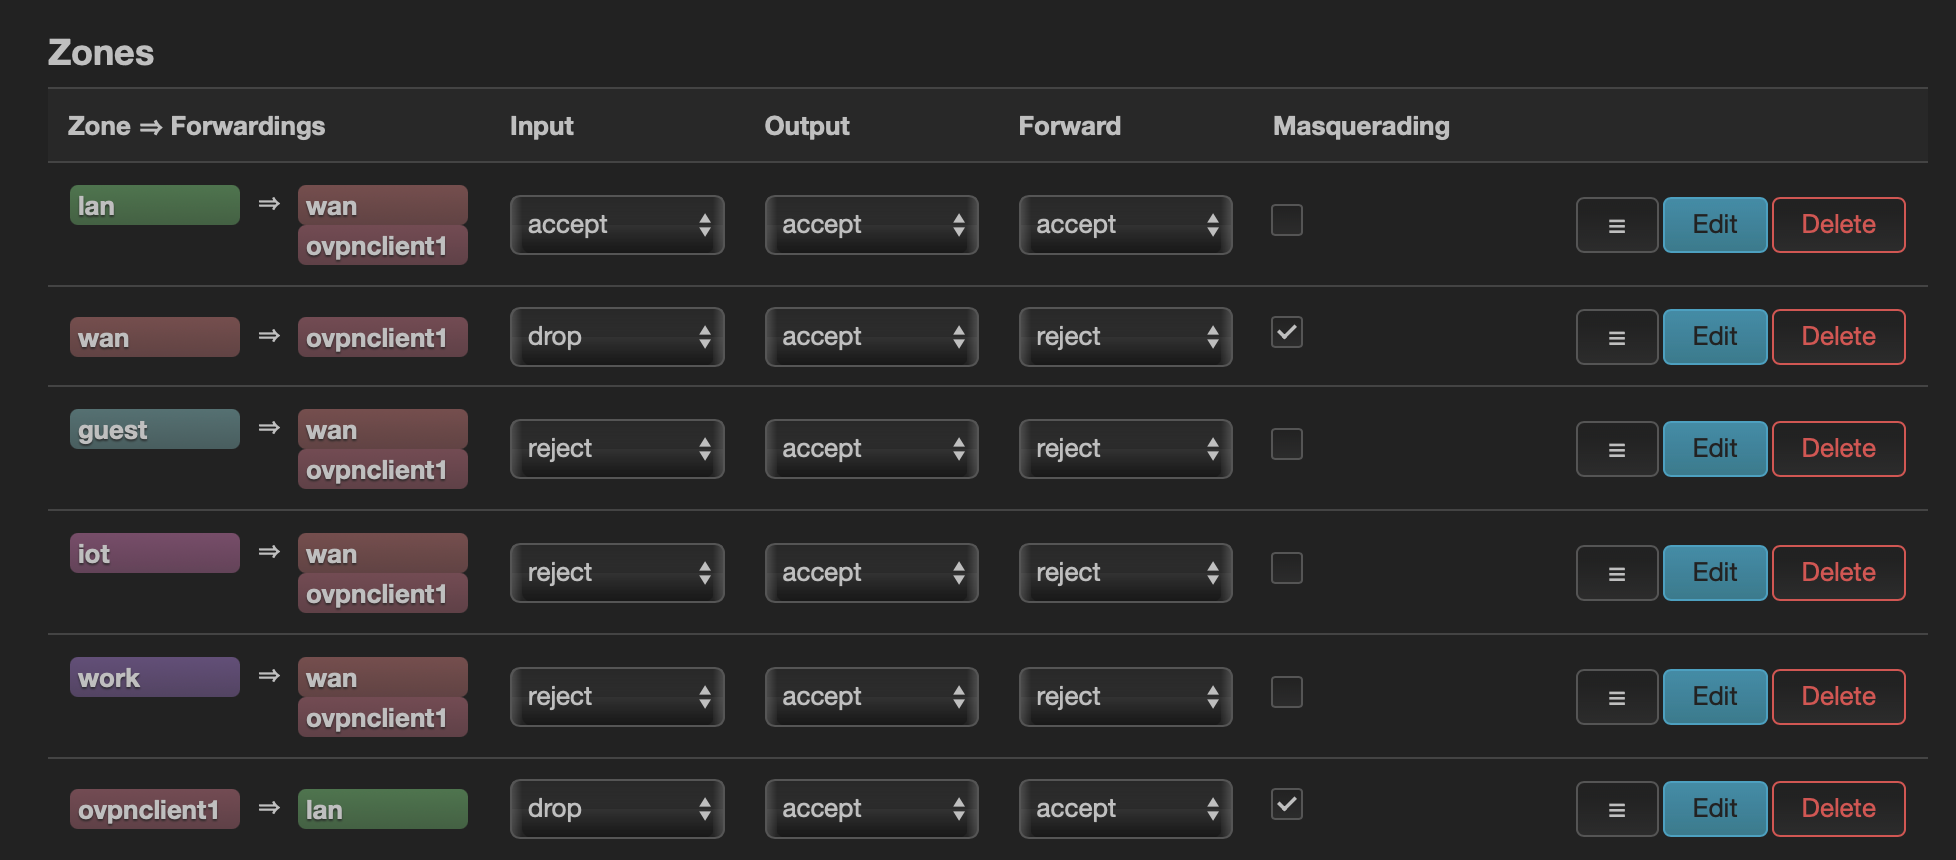Image resolution: width=1956 pixels, height=860 pixels.
Task: Delete the guest zone
Action: click(x=1838, y=449)
